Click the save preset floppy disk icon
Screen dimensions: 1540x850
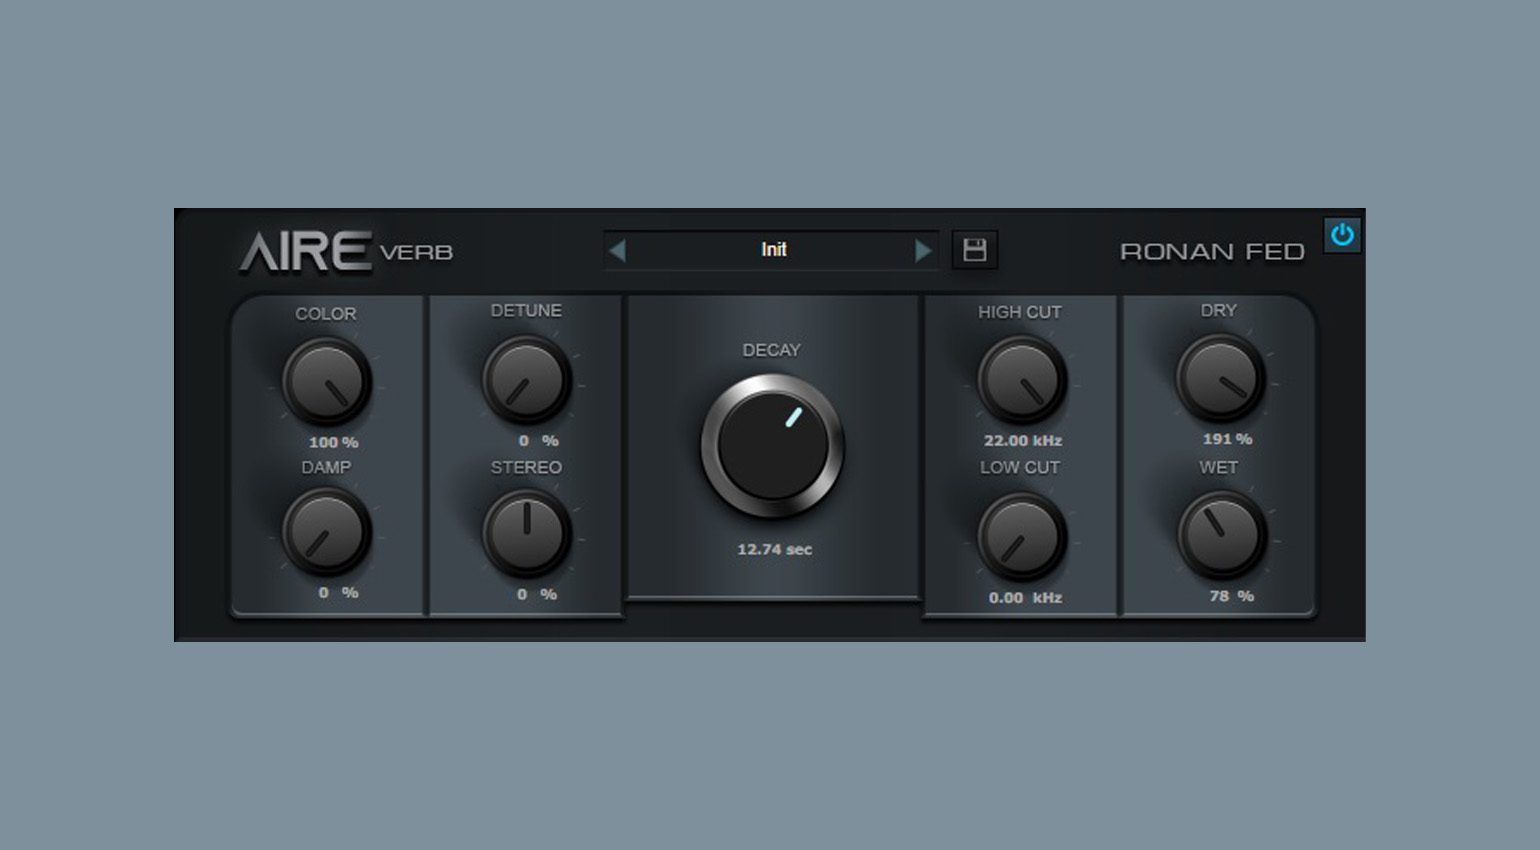click(974, 250)
